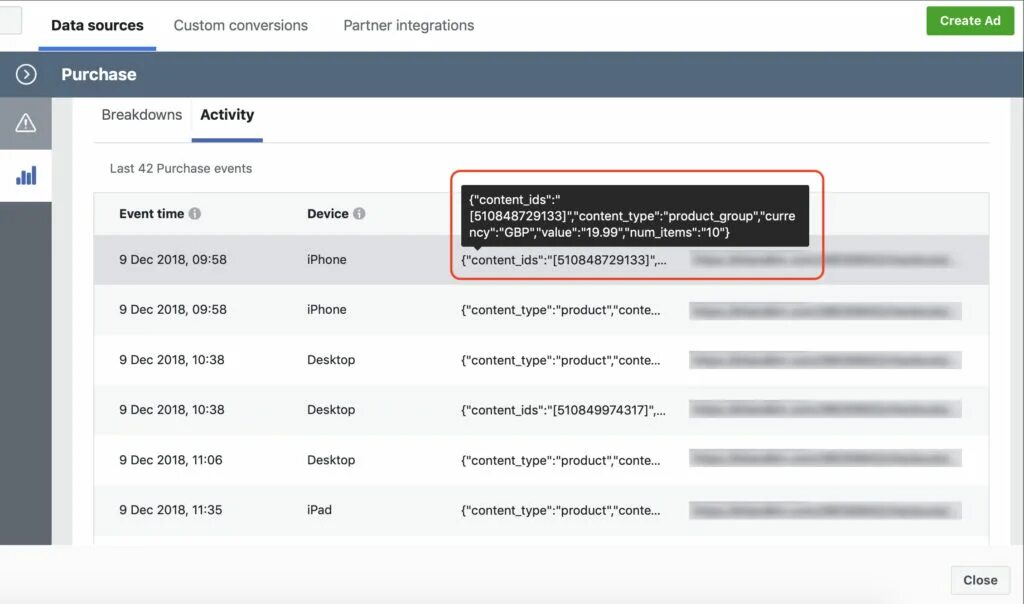Viewport: 1024px width, 604px height.
Task: Click the info icon next to Event time
Action: click(195, 214)
